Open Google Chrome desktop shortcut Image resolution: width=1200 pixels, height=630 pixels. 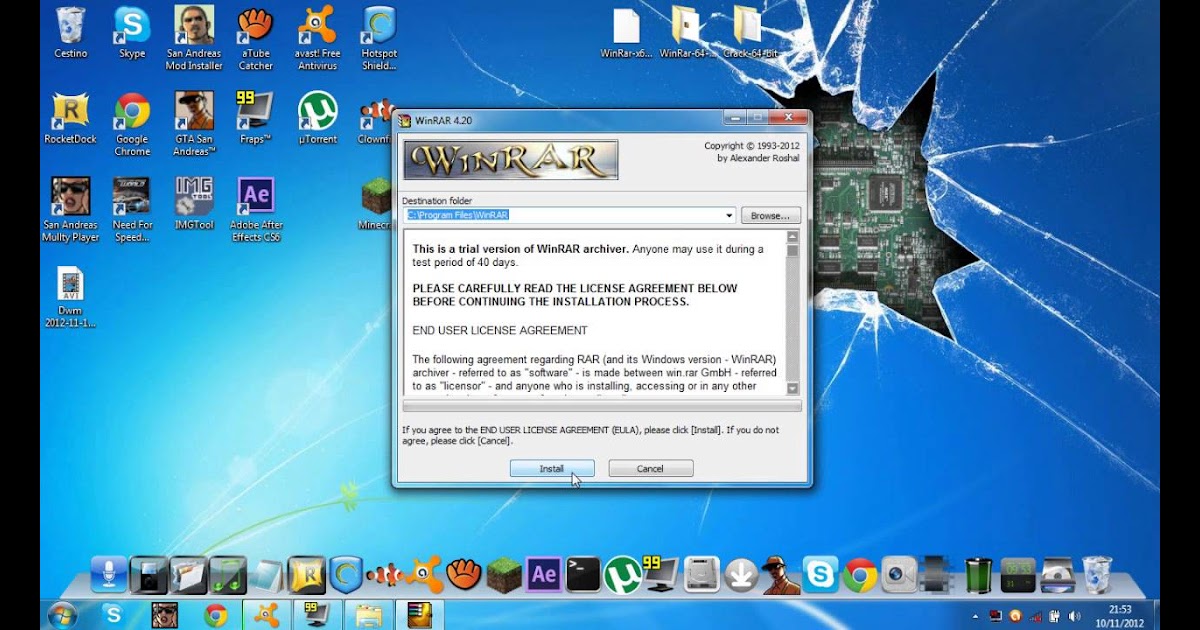(x=132, y=124)
